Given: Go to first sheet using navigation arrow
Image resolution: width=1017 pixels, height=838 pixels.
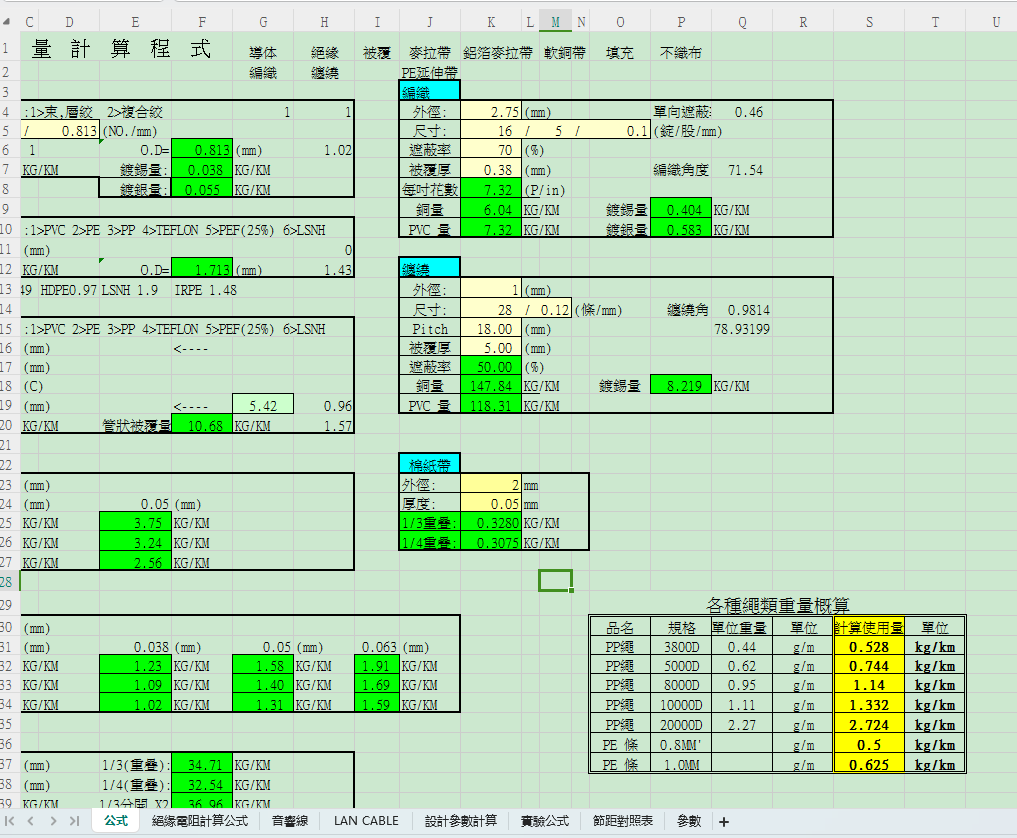Looking at the screenshot, I should pos(12,821).
